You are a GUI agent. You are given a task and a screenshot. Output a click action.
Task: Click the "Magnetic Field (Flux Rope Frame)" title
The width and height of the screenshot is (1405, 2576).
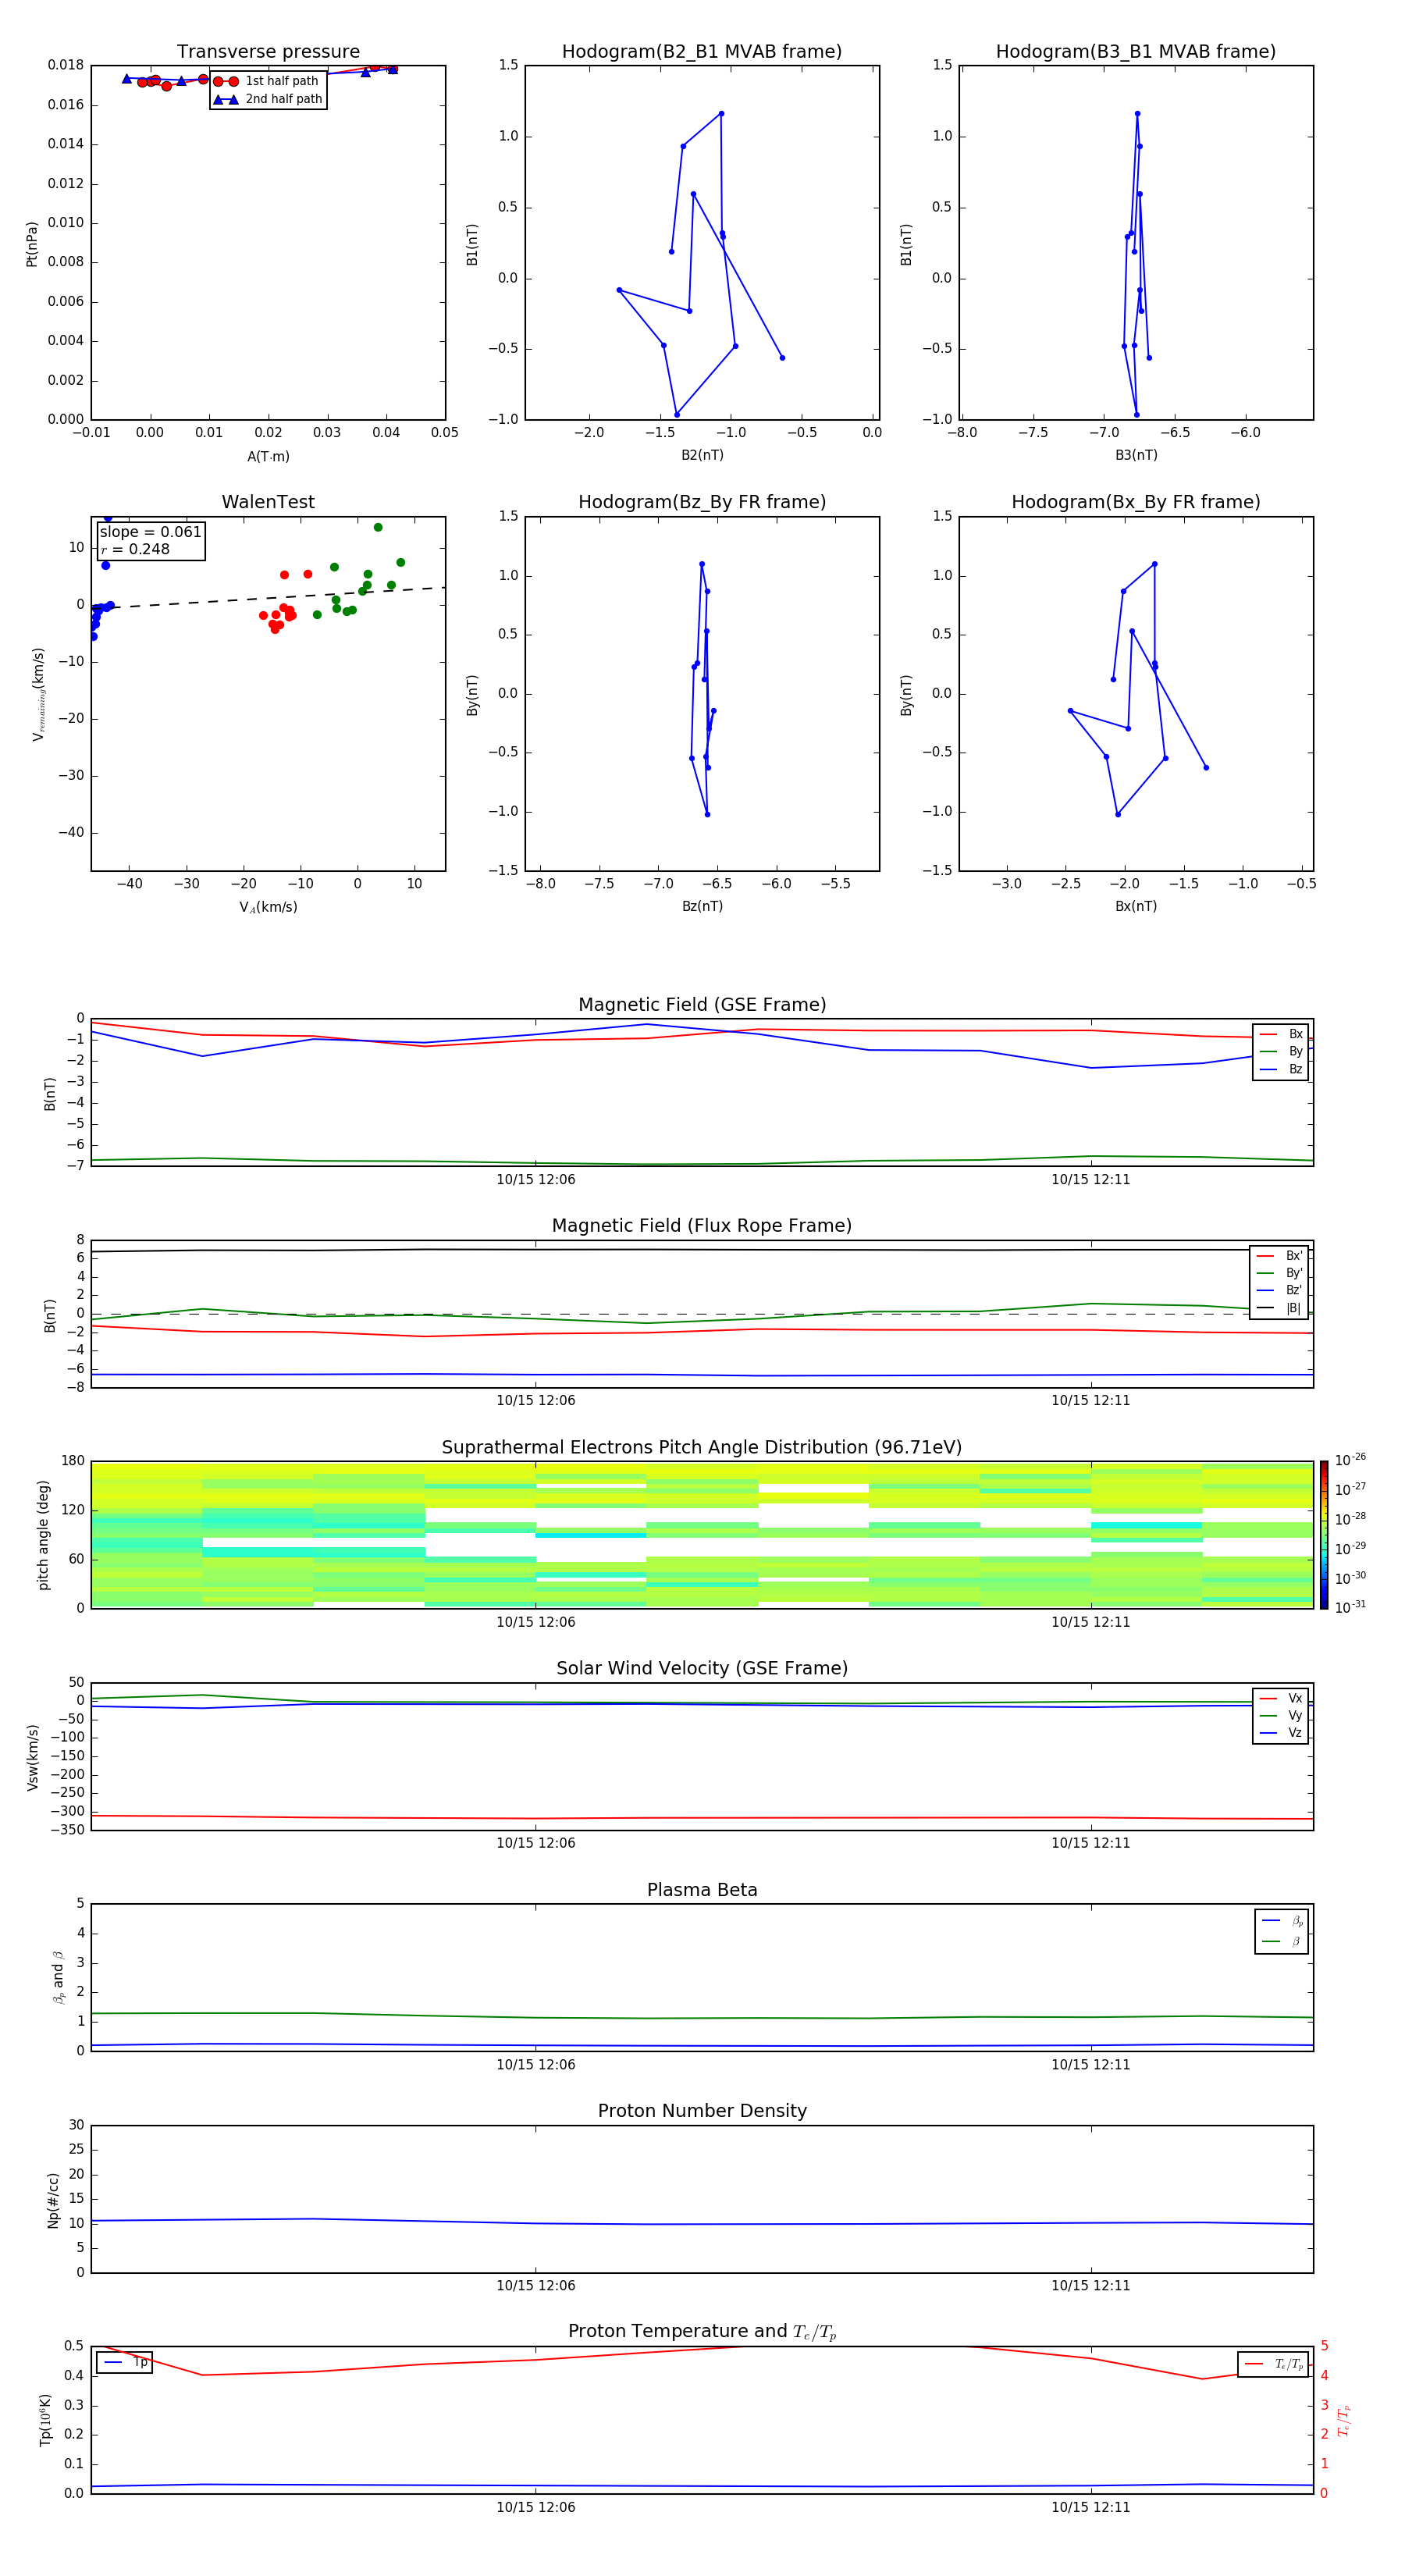pyautogui.click(x=702, y=1226)
